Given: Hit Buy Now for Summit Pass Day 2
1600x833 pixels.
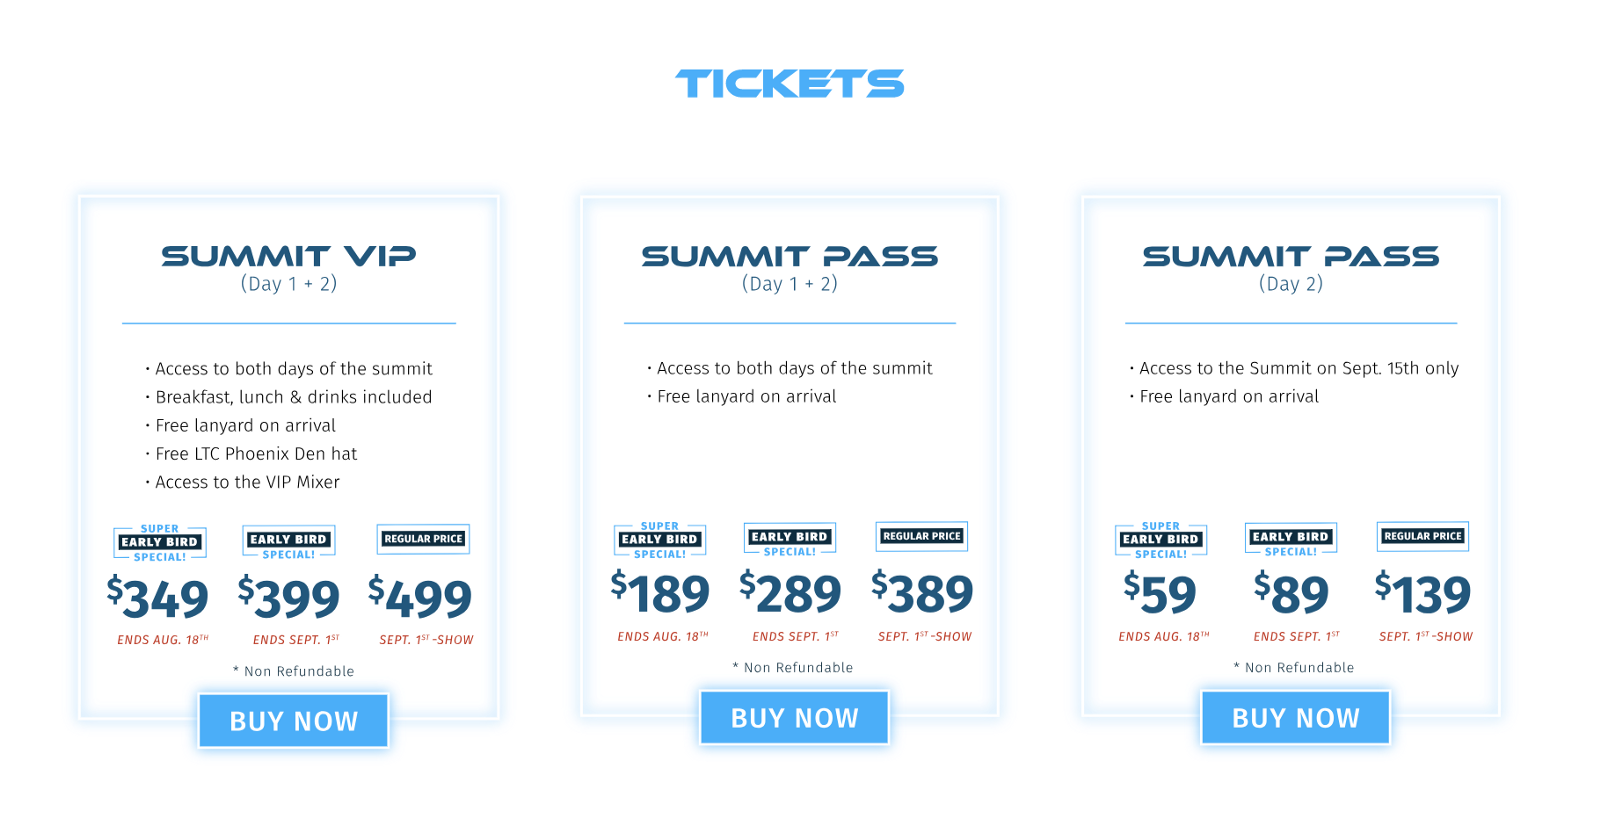Looking at the screenshot, I should pos(1295,718).
